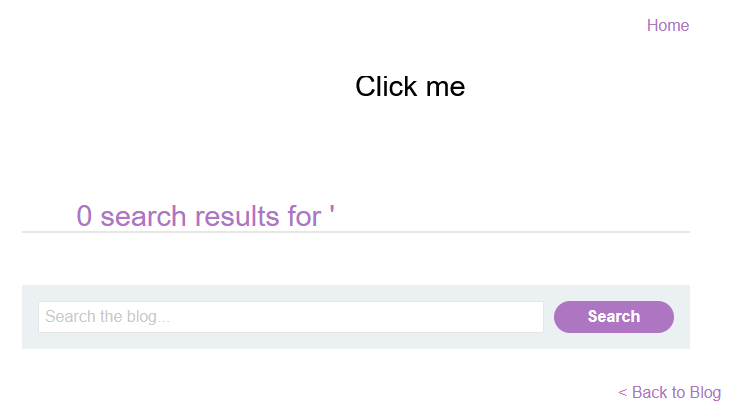Activate the search text field placeholder
Screen dimensions: 732x417
tap(108, 317)
